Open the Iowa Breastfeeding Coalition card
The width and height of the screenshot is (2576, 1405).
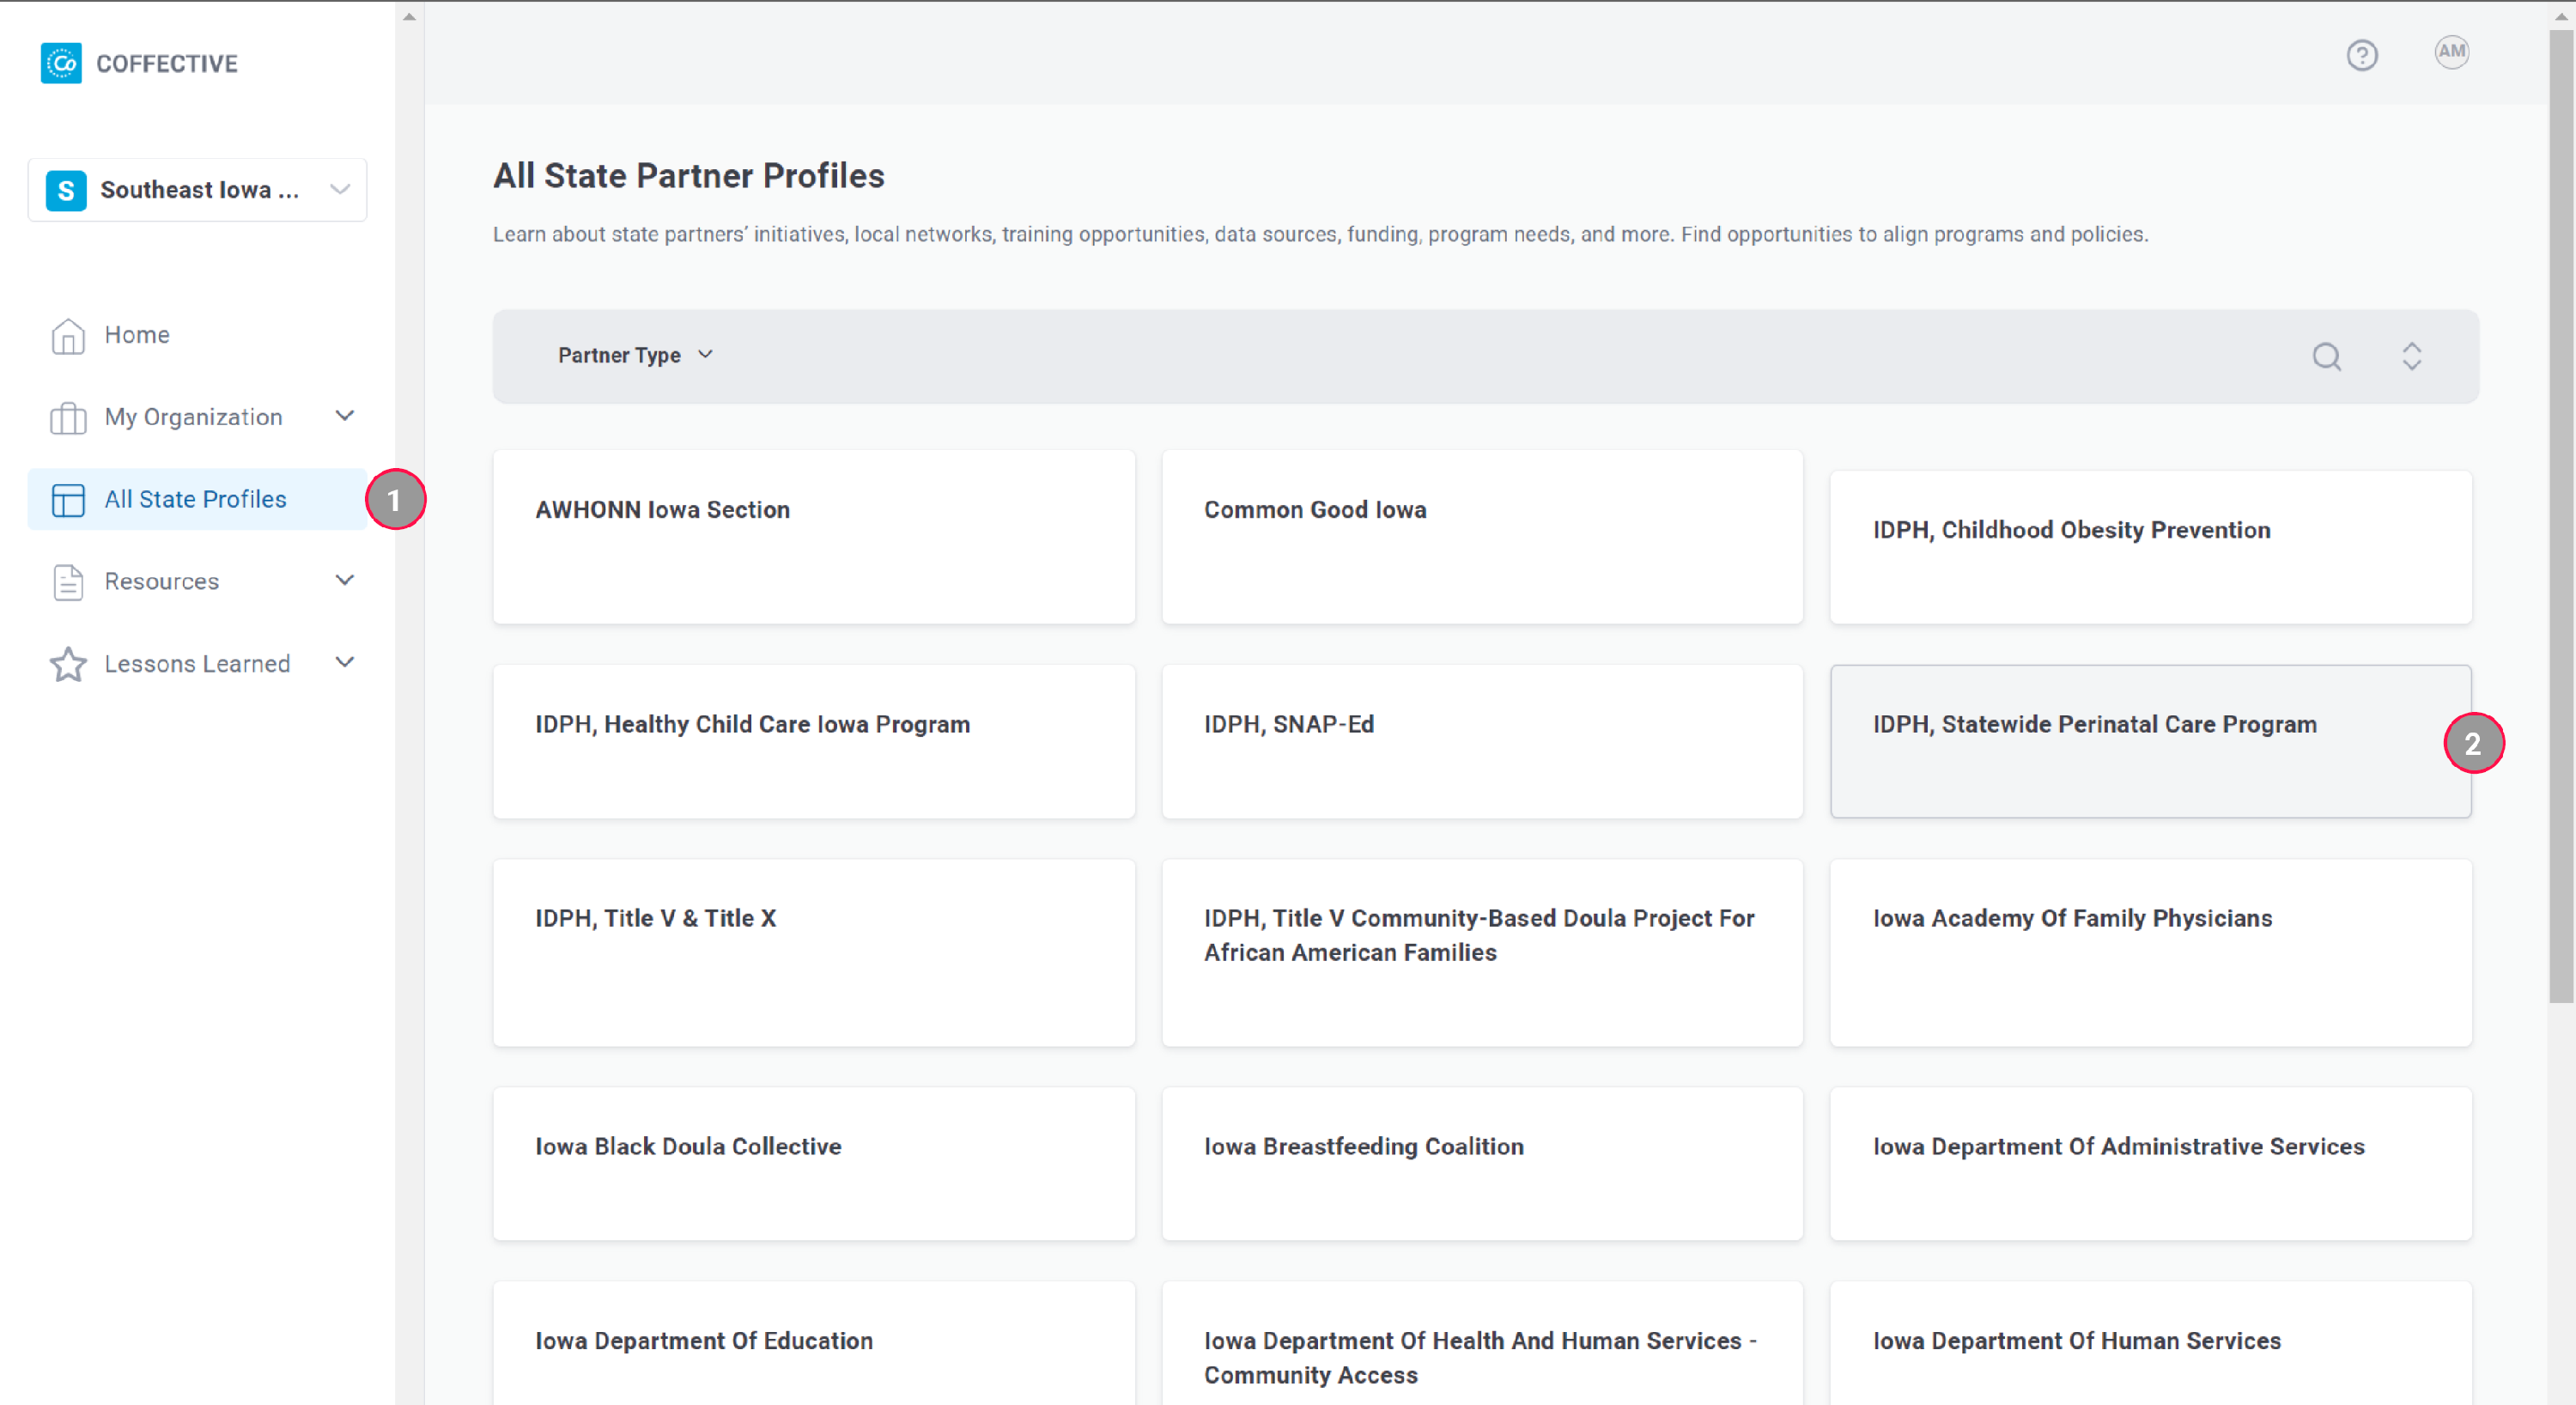1481,1163
